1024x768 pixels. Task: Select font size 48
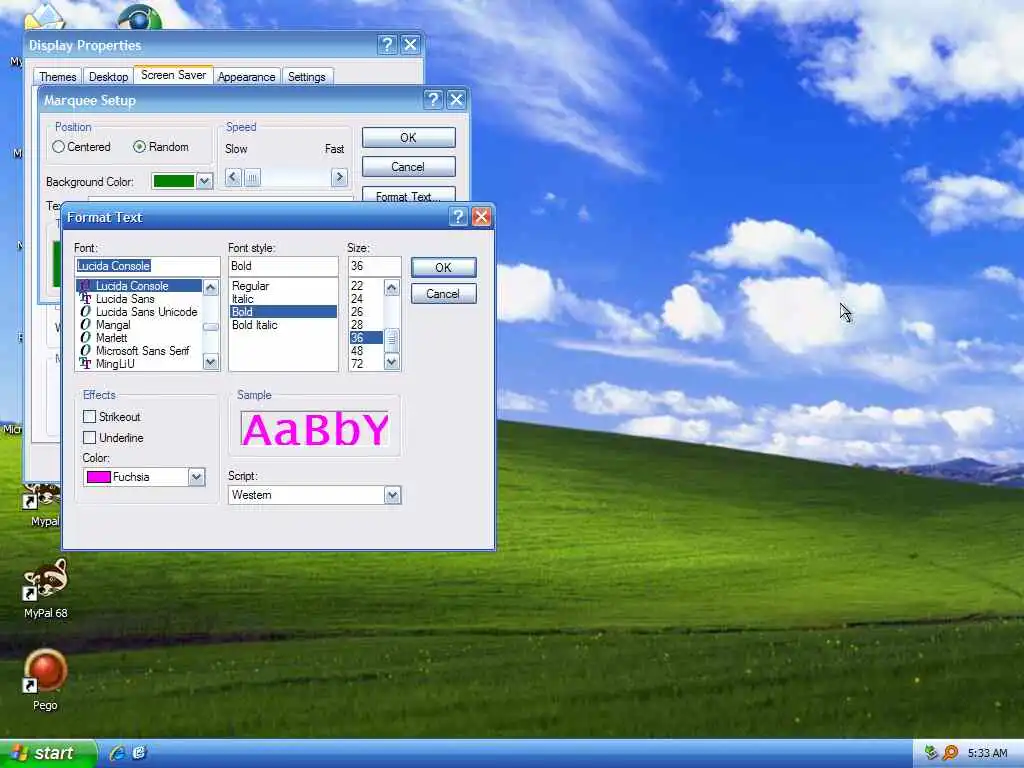coord(366,351)
